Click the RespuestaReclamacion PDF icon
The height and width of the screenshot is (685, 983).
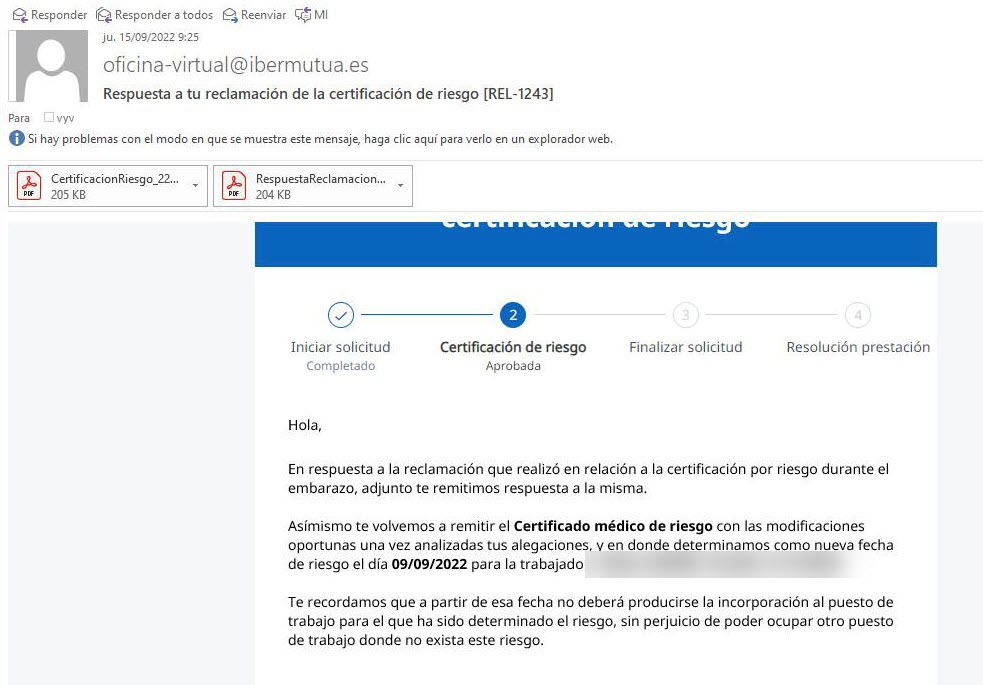[235, 186]
